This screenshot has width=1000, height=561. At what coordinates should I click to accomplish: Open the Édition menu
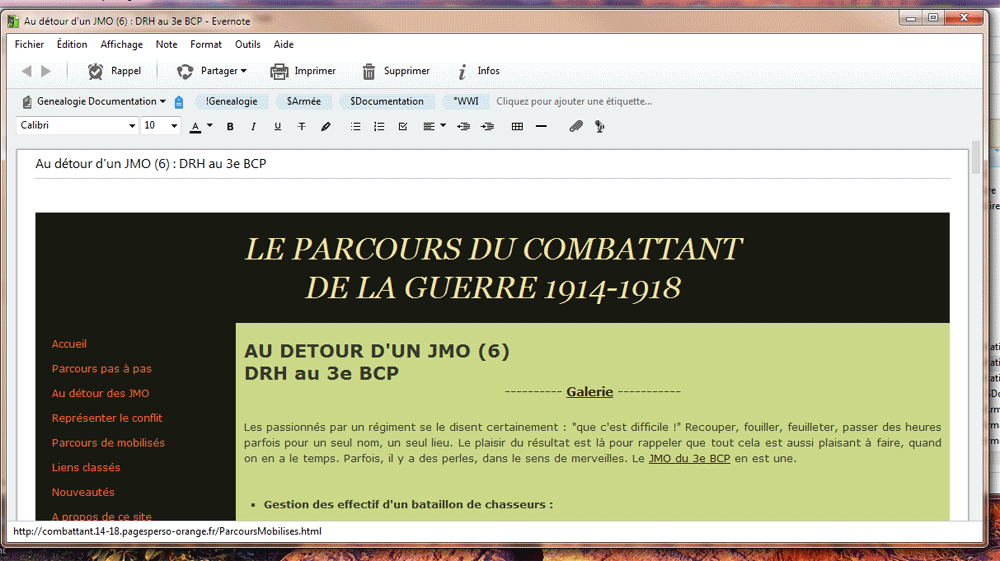point(72,45)
